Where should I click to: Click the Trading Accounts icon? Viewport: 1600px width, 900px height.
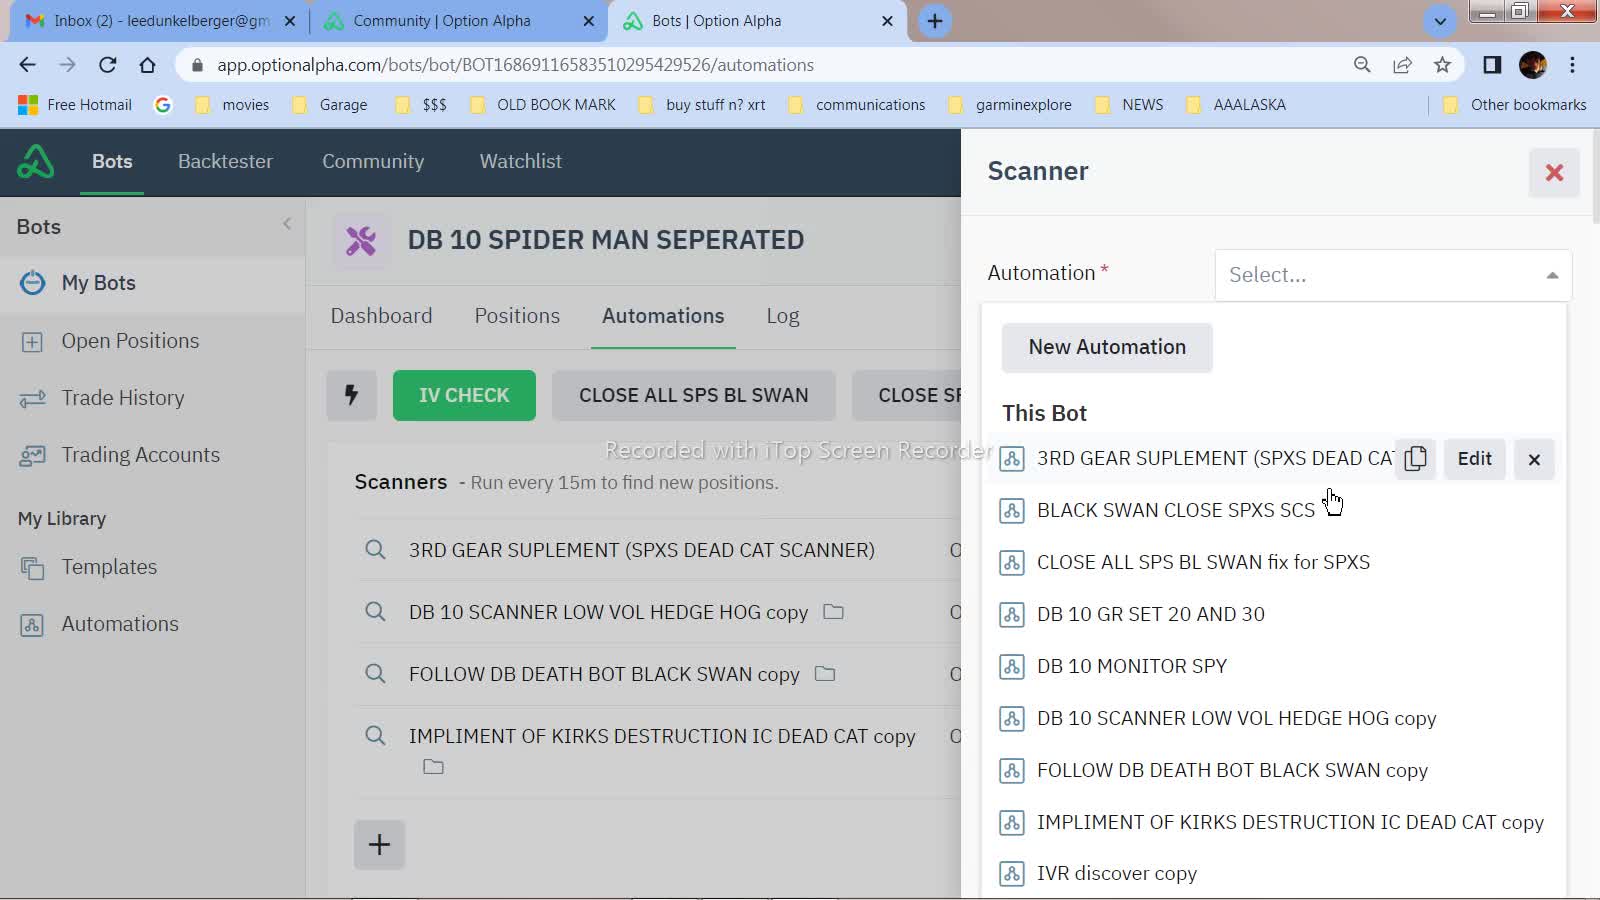[32, 456]
